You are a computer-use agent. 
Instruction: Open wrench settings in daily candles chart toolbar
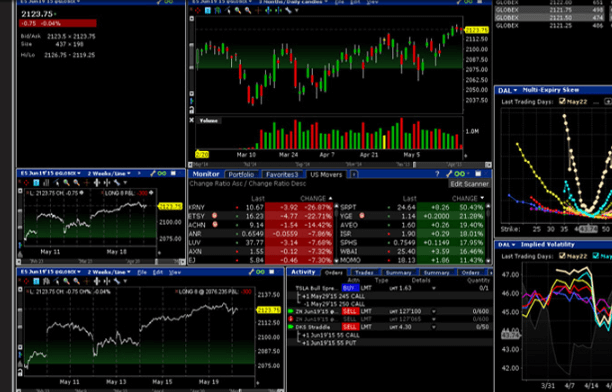point(288,11)
